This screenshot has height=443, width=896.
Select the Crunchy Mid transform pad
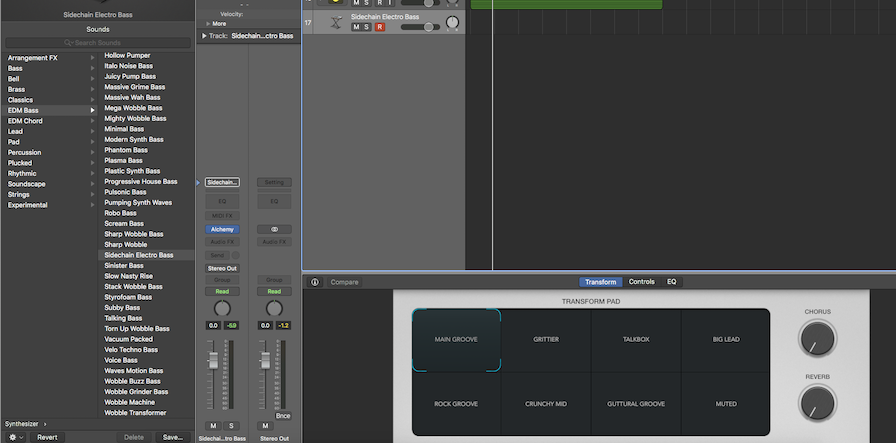(546, 404)
